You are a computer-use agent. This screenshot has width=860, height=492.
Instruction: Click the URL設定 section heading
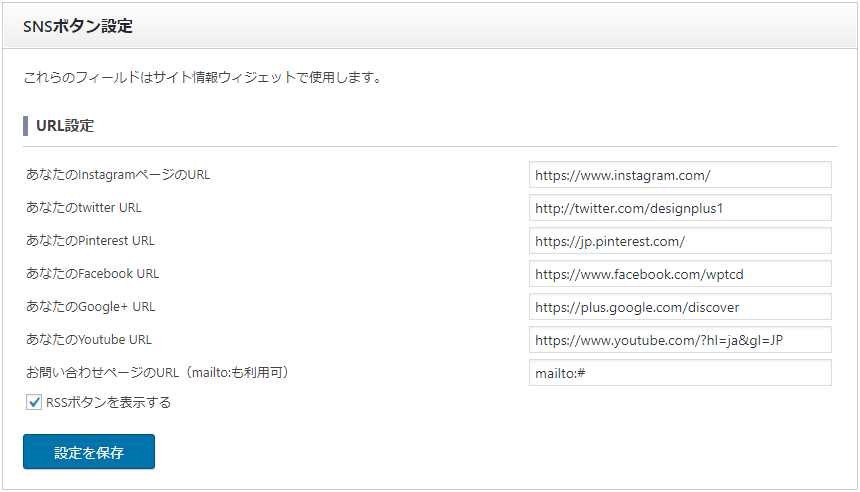tap(65, 126)
